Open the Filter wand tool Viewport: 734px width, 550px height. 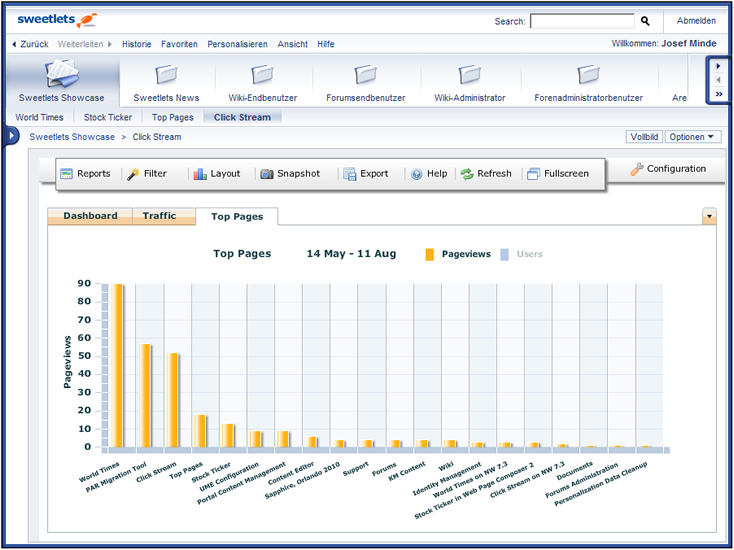[x=147, y=174]
